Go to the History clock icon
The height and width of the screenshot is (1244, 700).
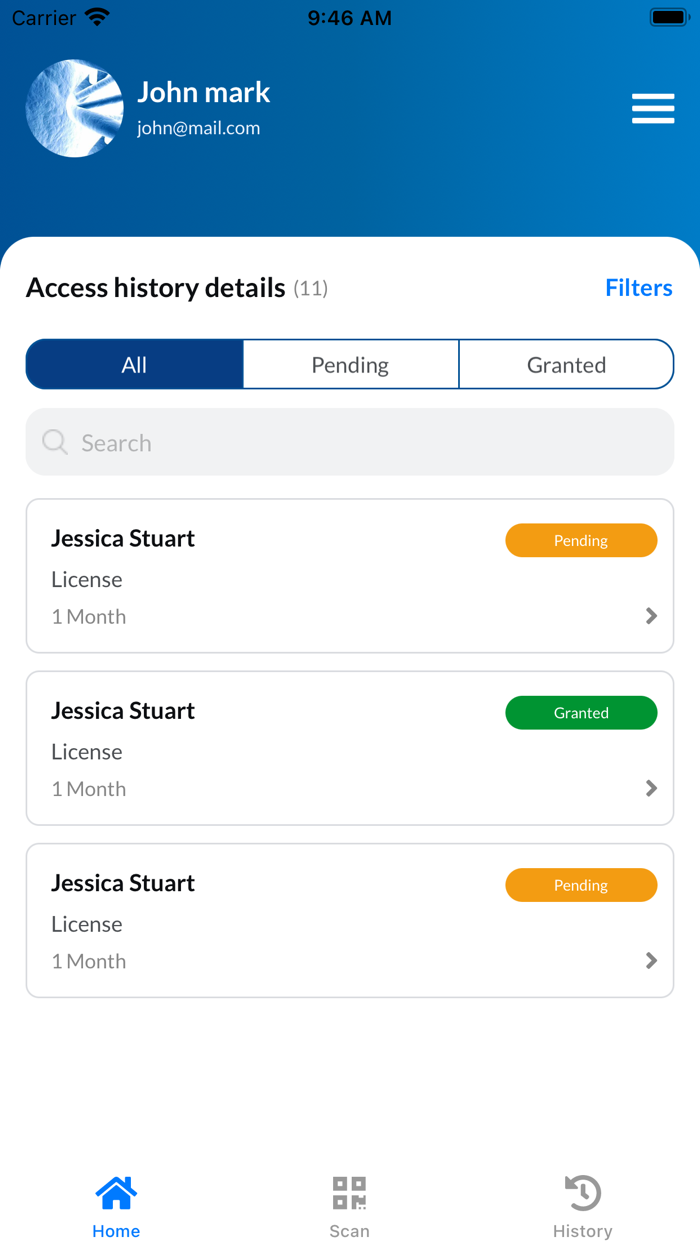point(583,1193)
